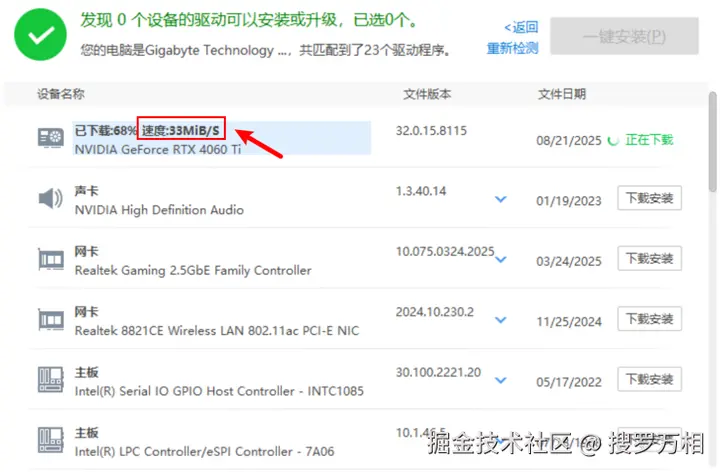Click 下载安装 for Realtek Gaming 2.5GbE controller
This screenshot has width=720, height=472.
click(649, 258)
